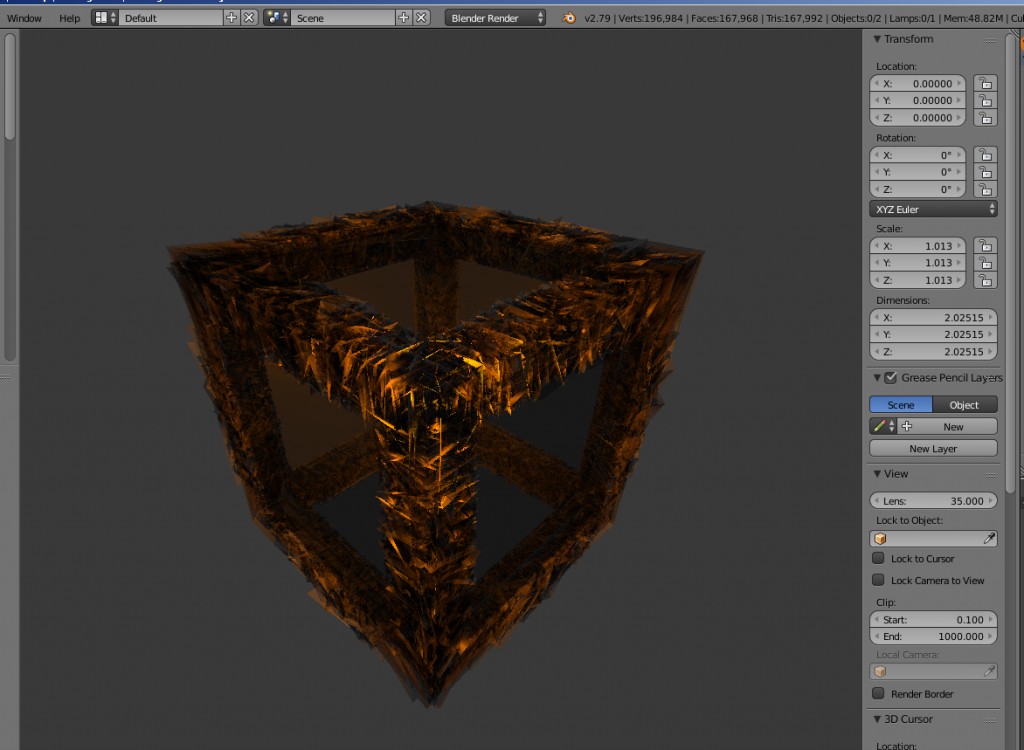Image resolution: width=1024 pixels, height=750 pixels.
Task: Click the lock icon beside Location X
Action: pyautogui.click(x=985, y=84)
